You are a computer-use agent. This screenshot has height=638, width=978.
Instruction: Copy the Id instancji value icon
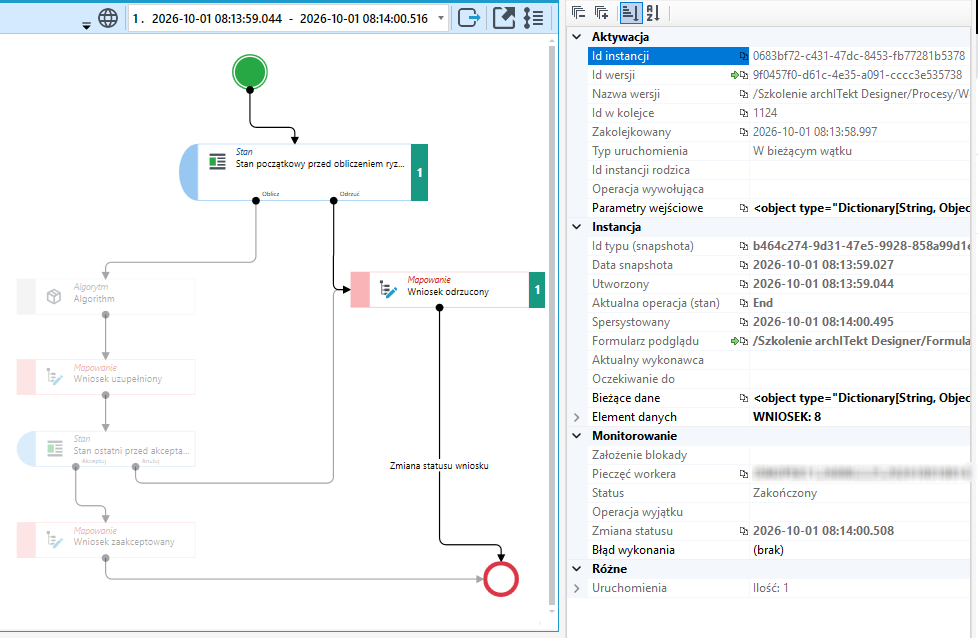pyautogui.click(x=743, y=56)
